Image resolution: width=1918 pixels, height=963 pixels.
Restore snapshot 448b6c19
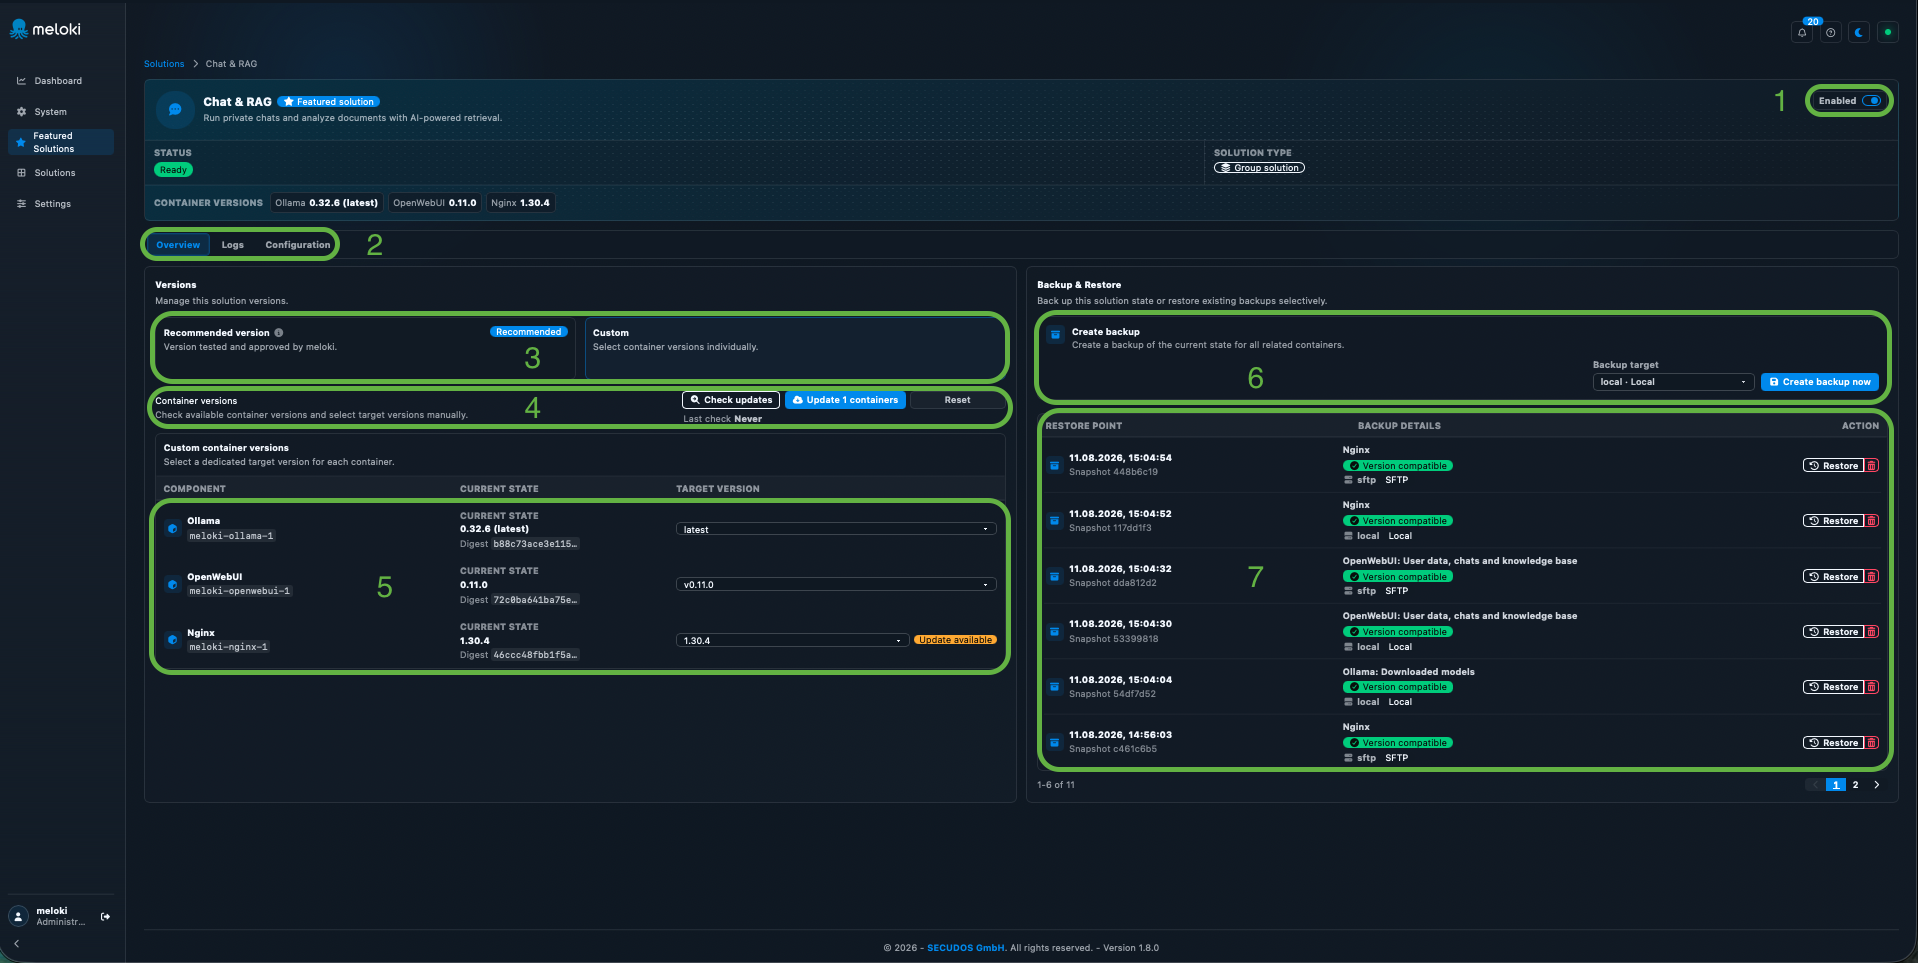click(1834, 466)
